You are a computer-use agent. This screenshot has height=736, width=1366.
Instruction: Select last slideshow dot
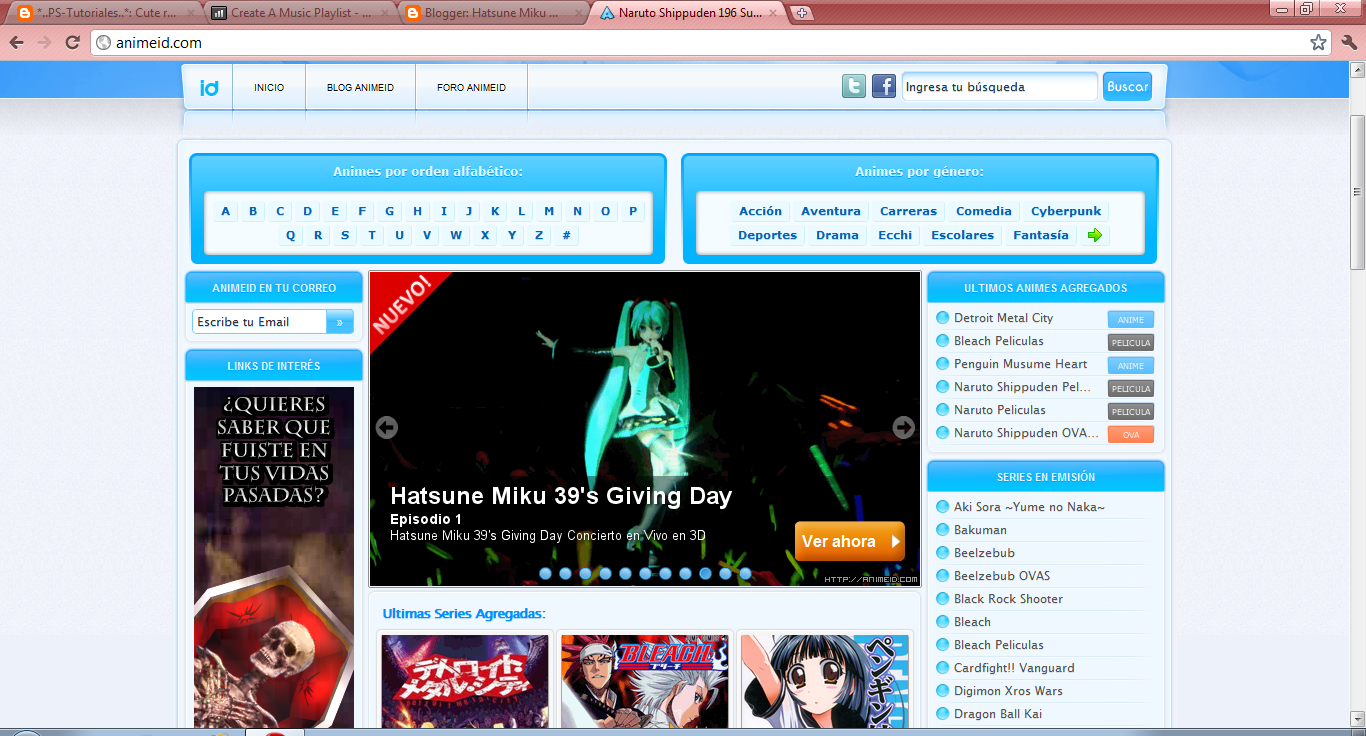745,573
